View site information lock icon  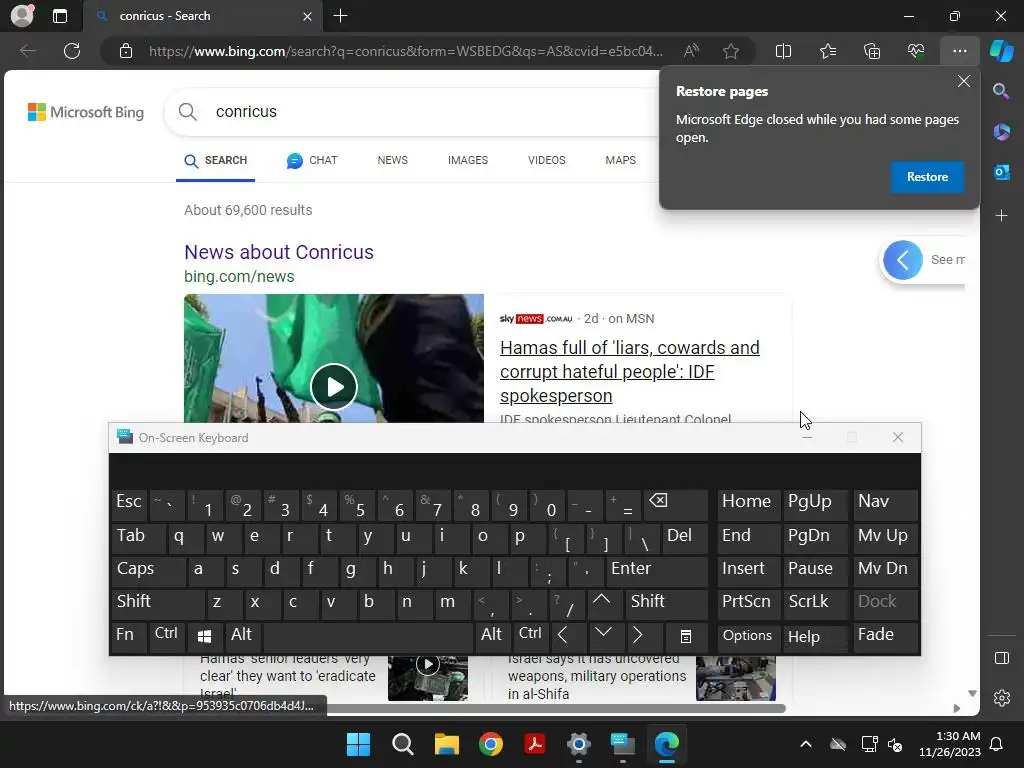tap(126, 51)
